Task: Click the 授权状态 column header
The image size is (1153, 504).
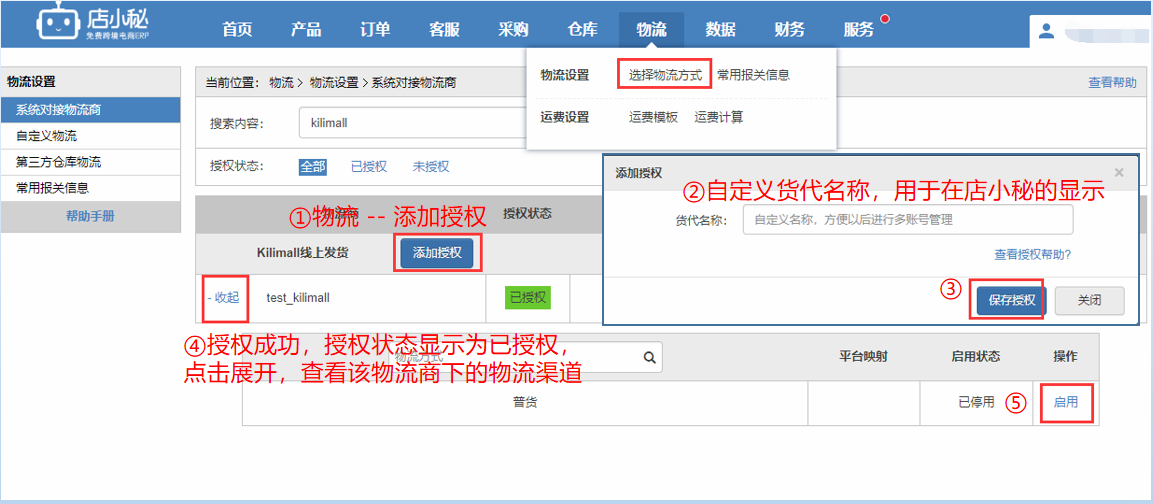Action: 527,214
